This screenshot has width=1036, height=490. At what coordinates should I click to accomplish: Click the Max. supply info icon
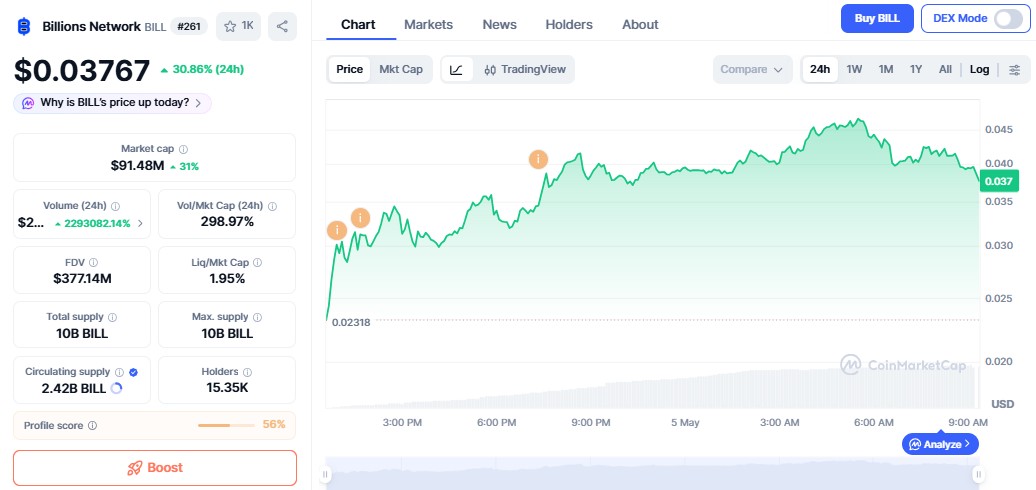coord(258,317)
